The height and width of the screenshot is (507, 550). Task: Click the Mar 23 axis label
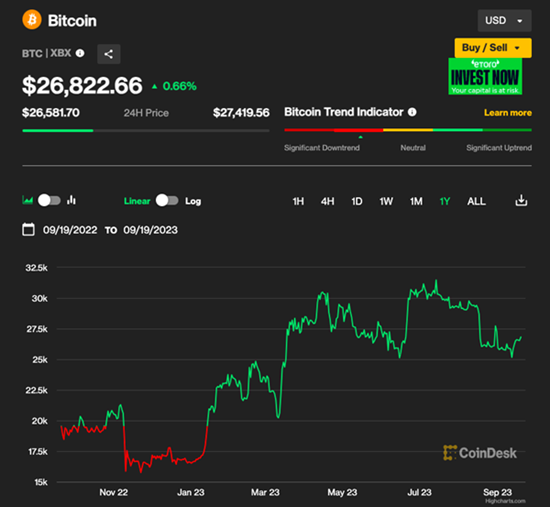point(265,492)
